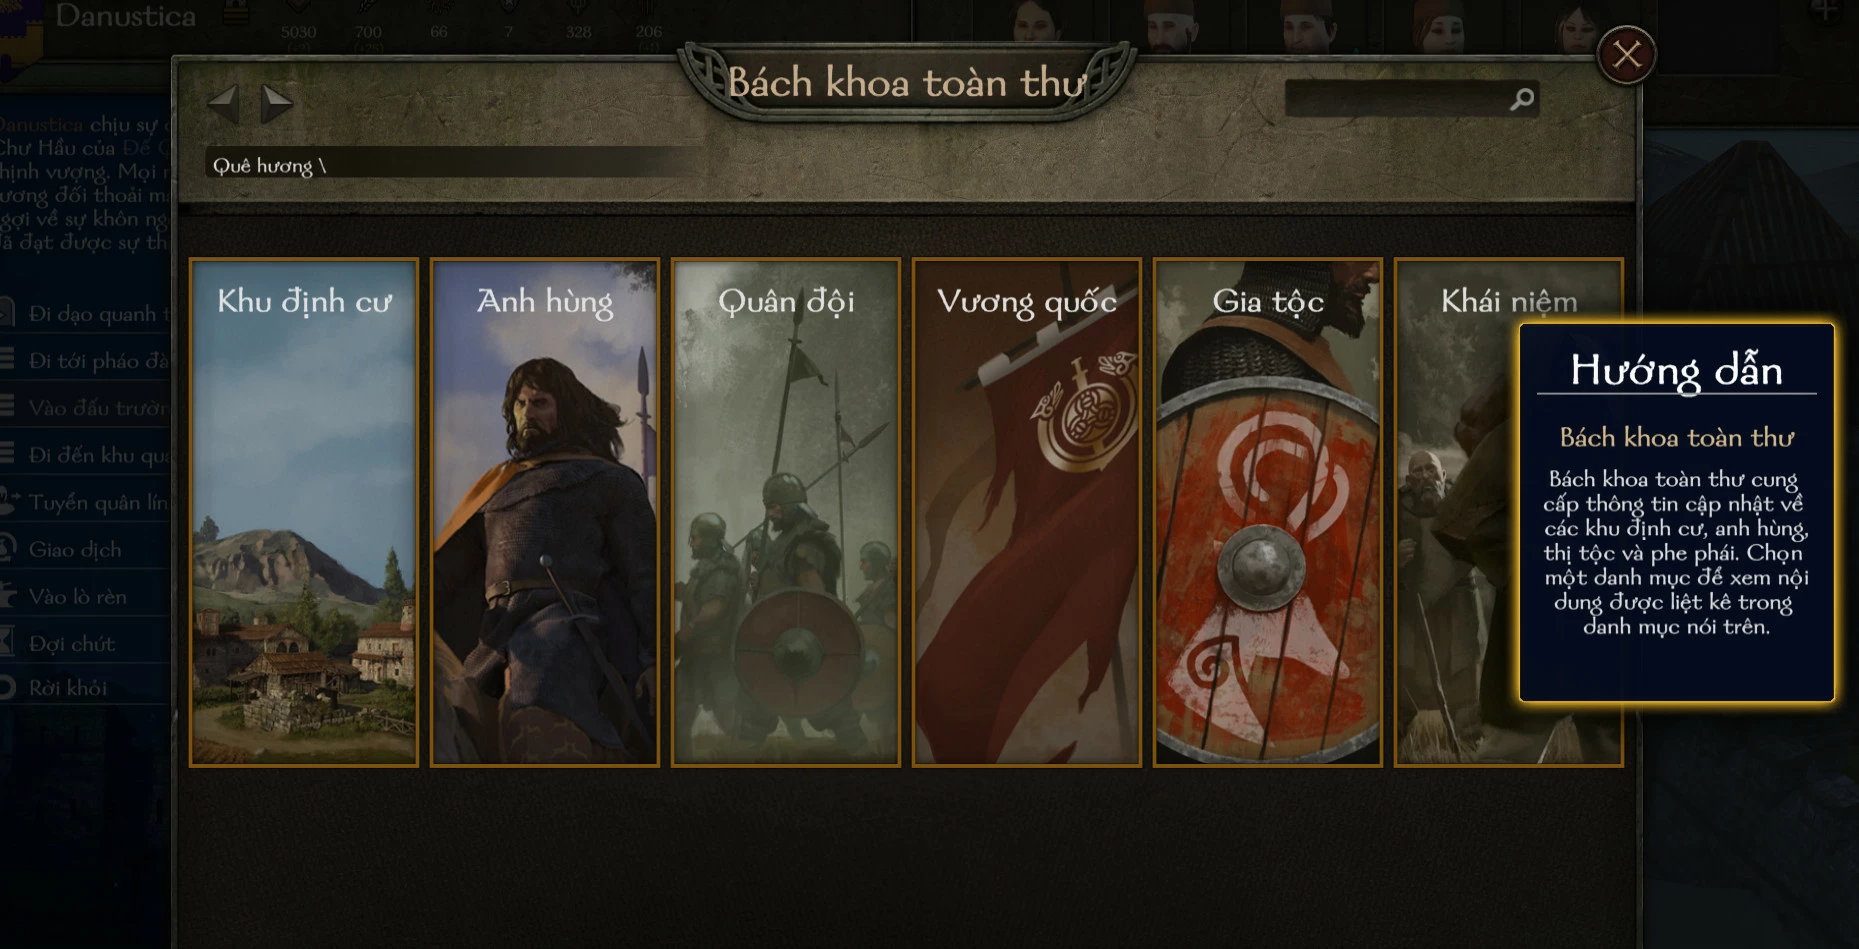Click the forward arrow in encyclopedia
The image size is (1859, 949).
coord(276,102)
